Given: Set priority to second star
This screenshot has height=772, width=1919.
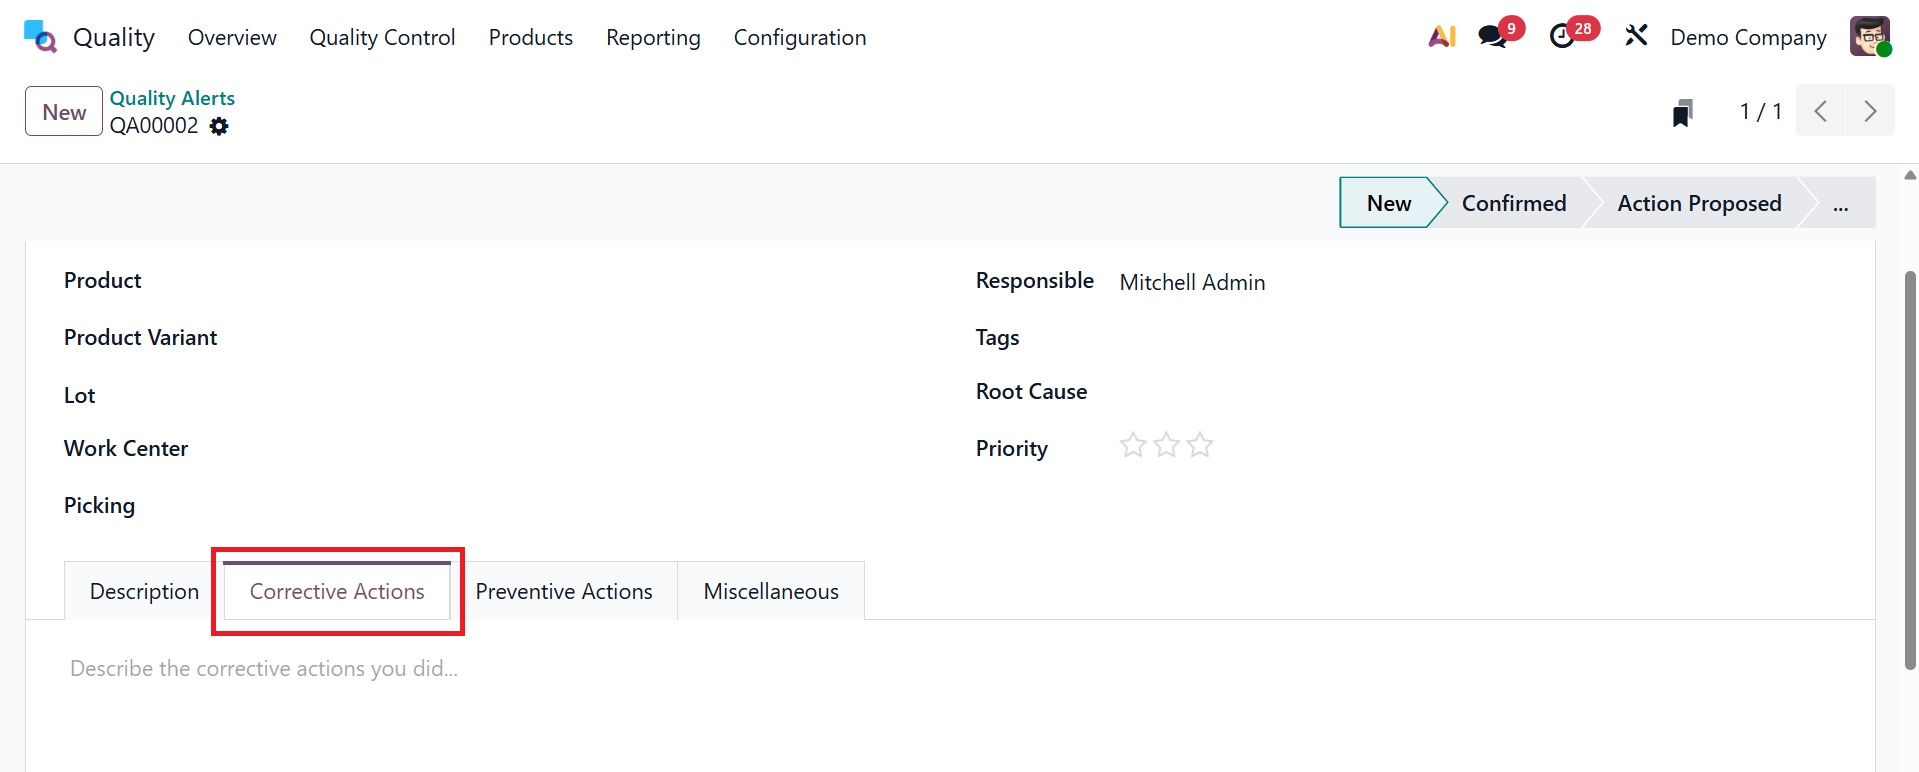Looking at the screenshot, I should point(1166,445).
